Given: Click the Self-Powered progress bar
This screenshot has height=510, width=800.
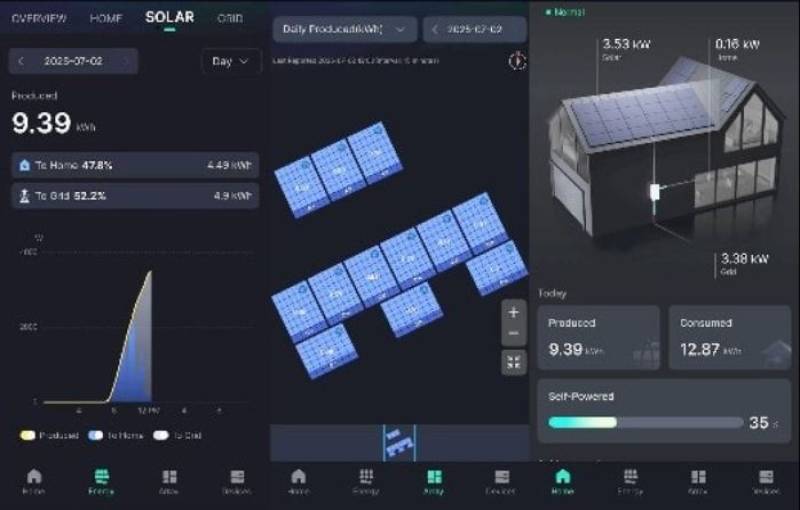Looking at the screenshot, I should pyautogui.click(x=645, y=422).
